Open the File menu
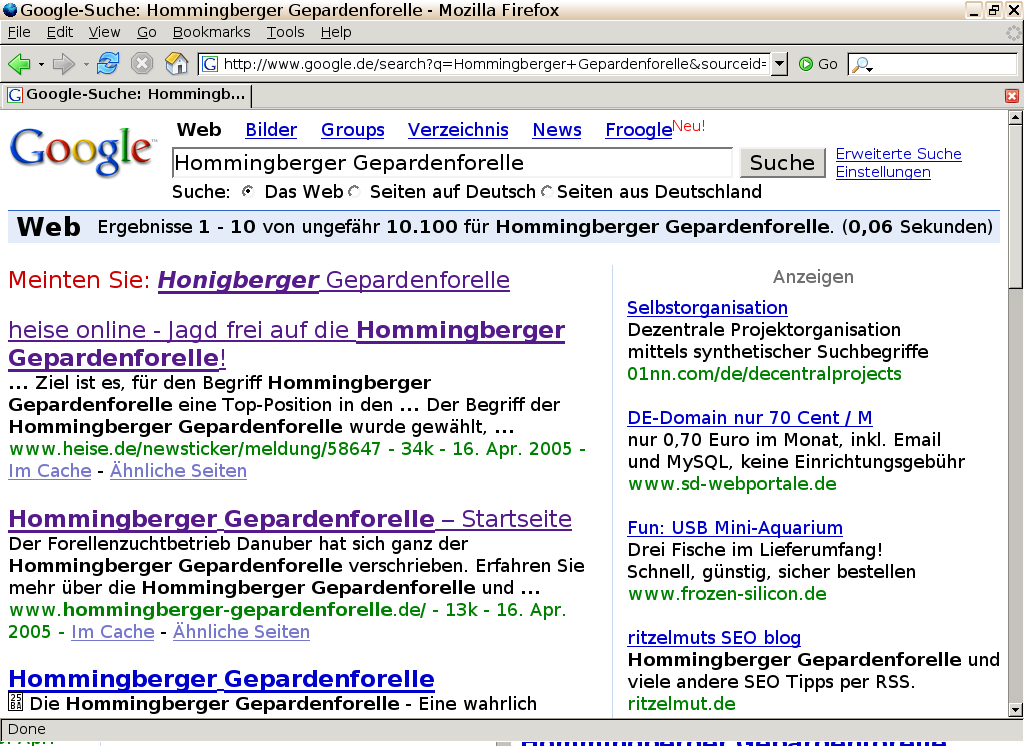Screen dimensions: 1024x746 [x=19, y=32]
